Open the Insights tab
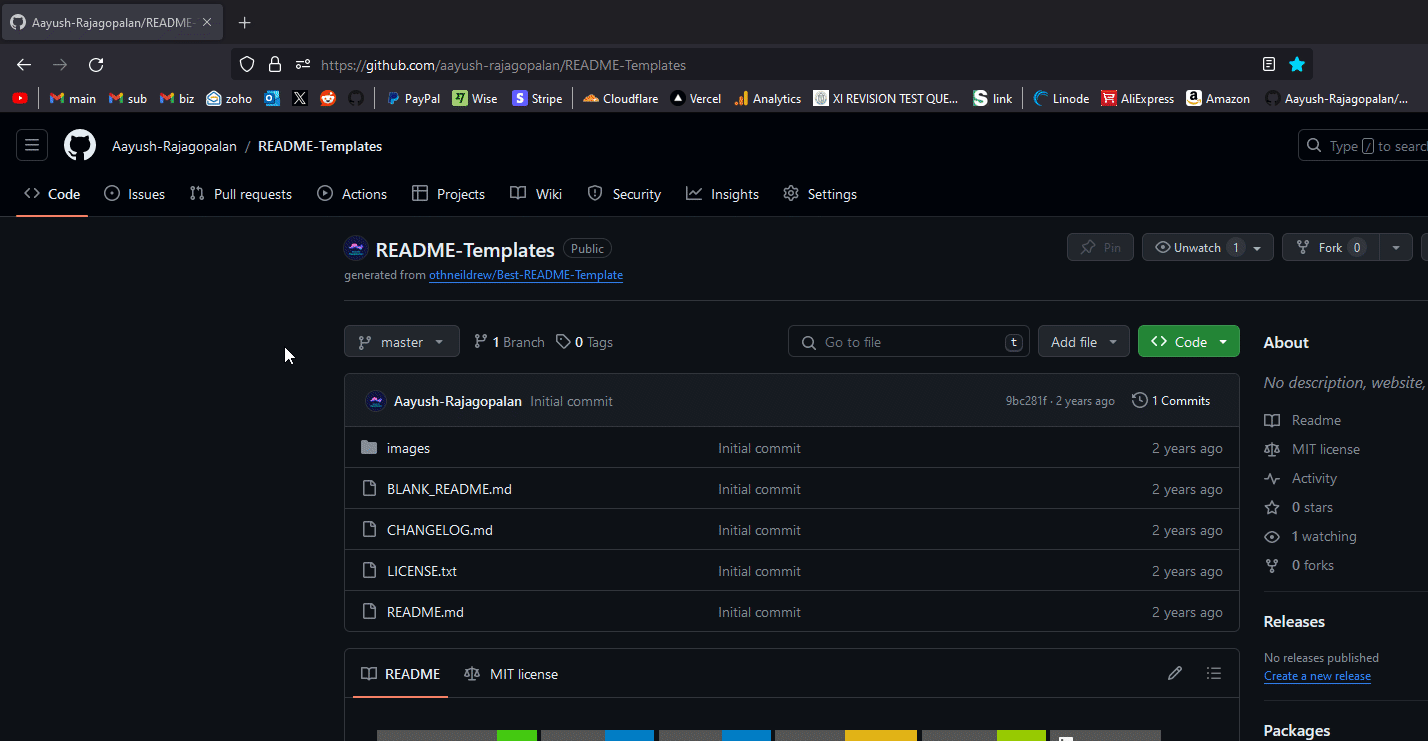The height and width of the screenshot is (741, 1428). point(723,194)
